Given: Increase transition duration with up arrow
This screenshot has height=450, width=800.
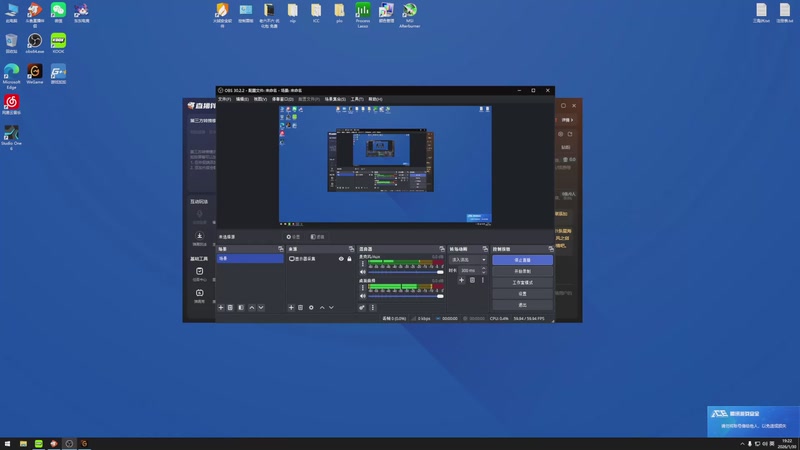Looking at the screenshot, I should point(484,269).
